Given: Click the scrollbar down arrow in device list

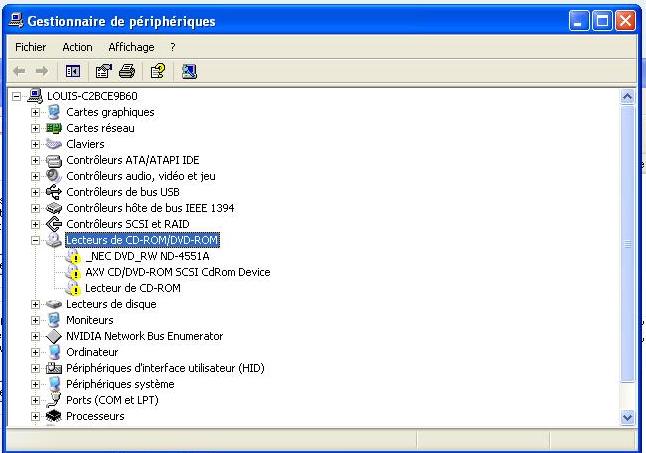Looking at the screenshot, I should tap(628, 417).
